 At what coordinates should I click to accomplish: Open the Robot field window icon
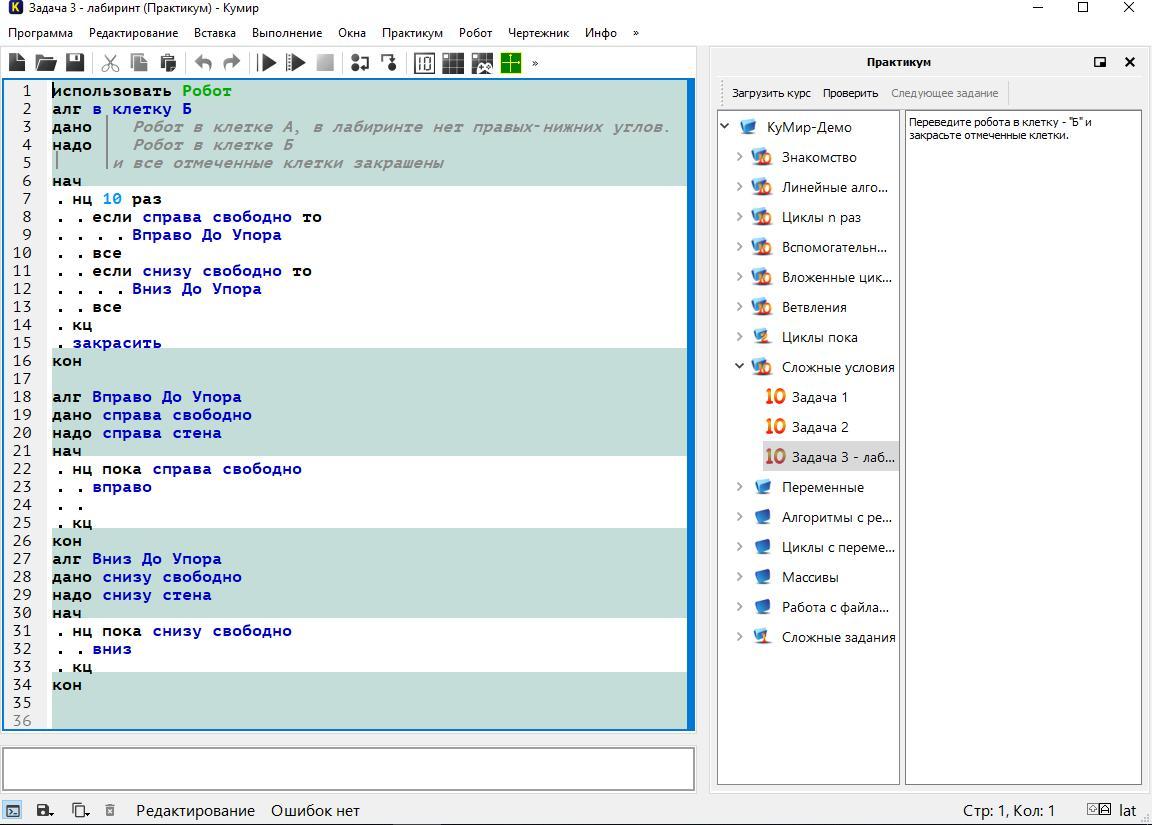[x=453, y=63]
